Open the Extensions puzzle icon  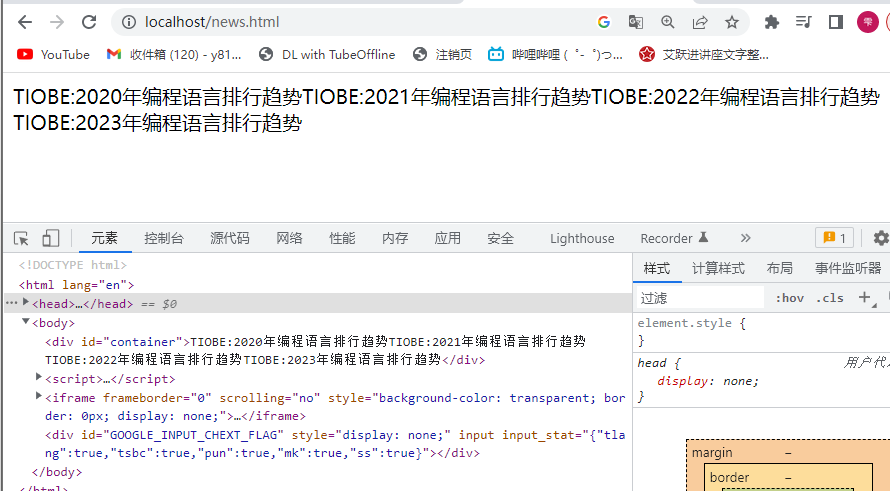(x=771, y=22)
